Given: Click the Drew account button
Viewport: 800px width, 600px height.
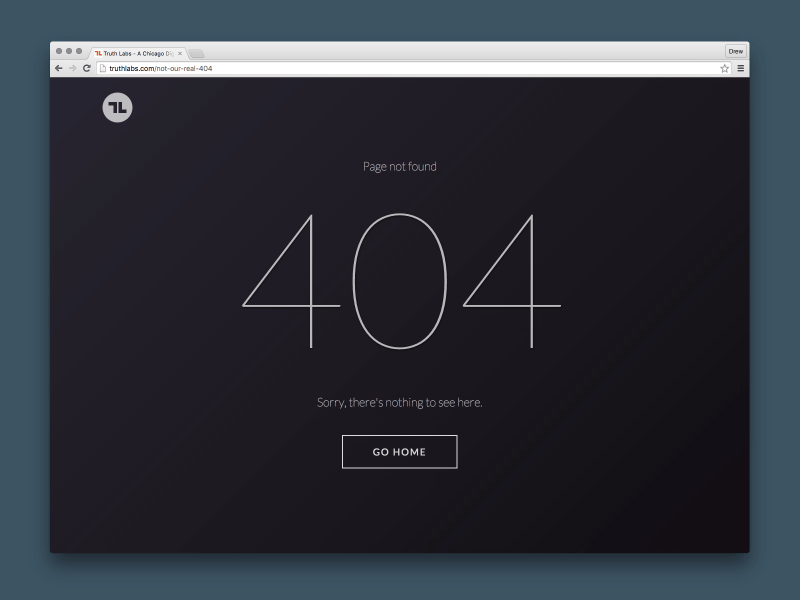Looking at the screenshot, I should coord(736,49).
